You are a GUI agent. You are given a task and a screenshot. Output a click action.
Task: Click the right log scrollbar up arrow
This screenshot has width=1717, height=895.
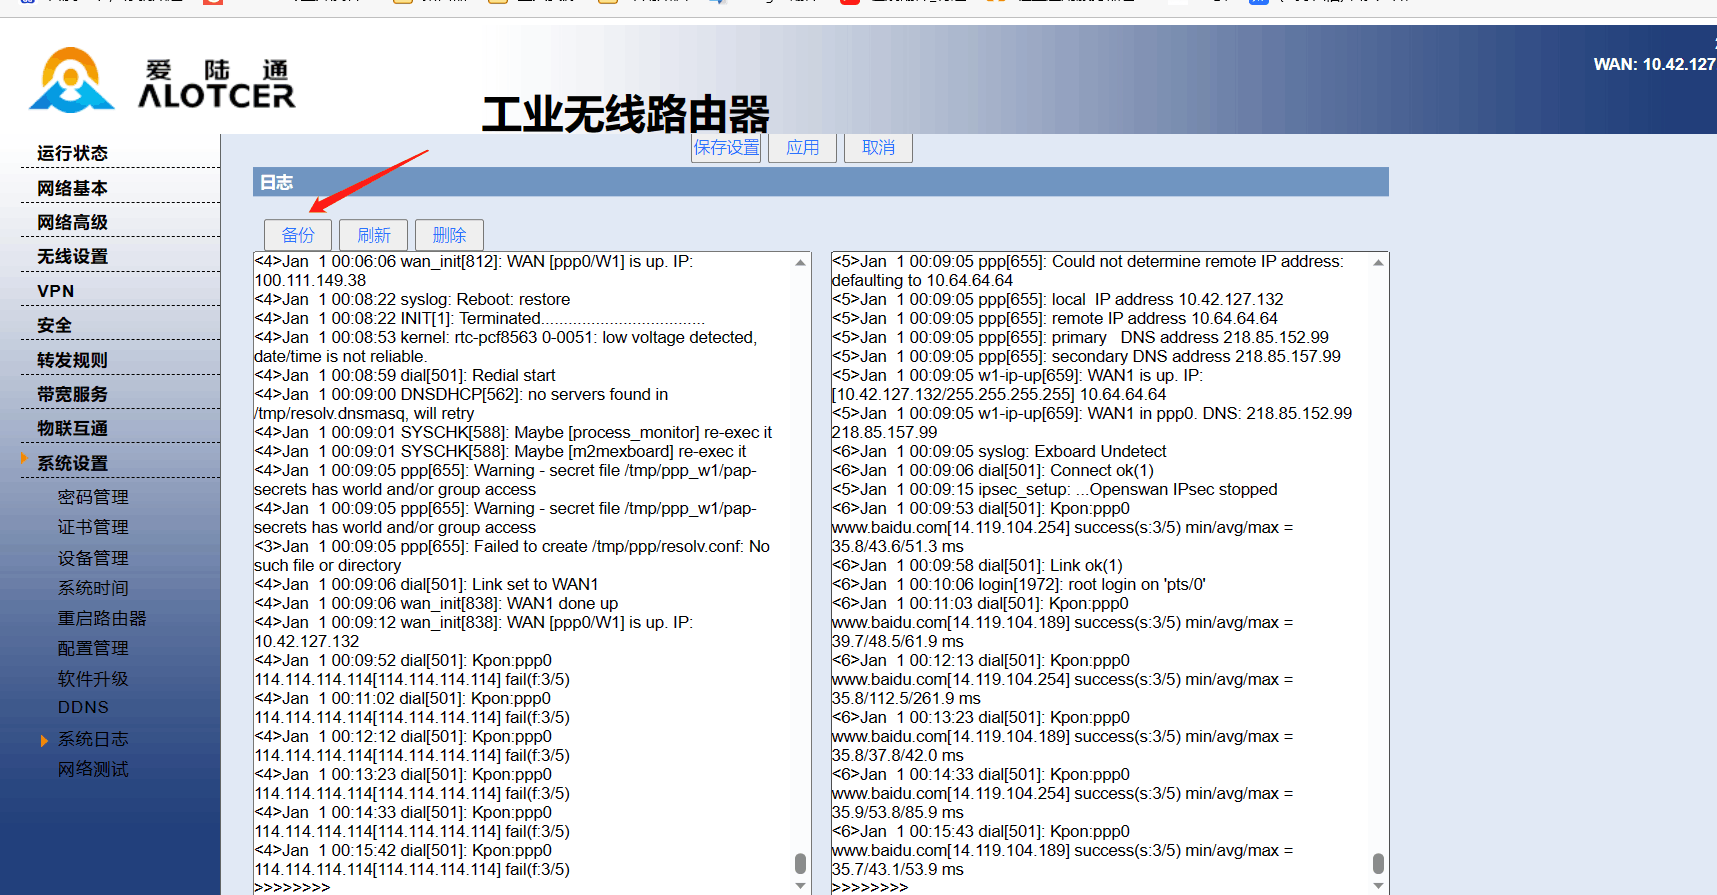tap(1378, 263)
